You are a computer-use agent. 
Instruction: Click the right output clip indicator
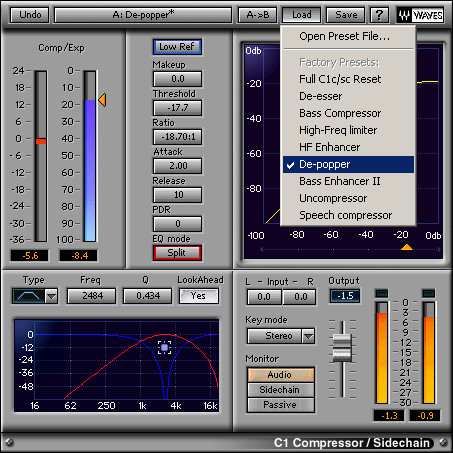pos(429,293)
